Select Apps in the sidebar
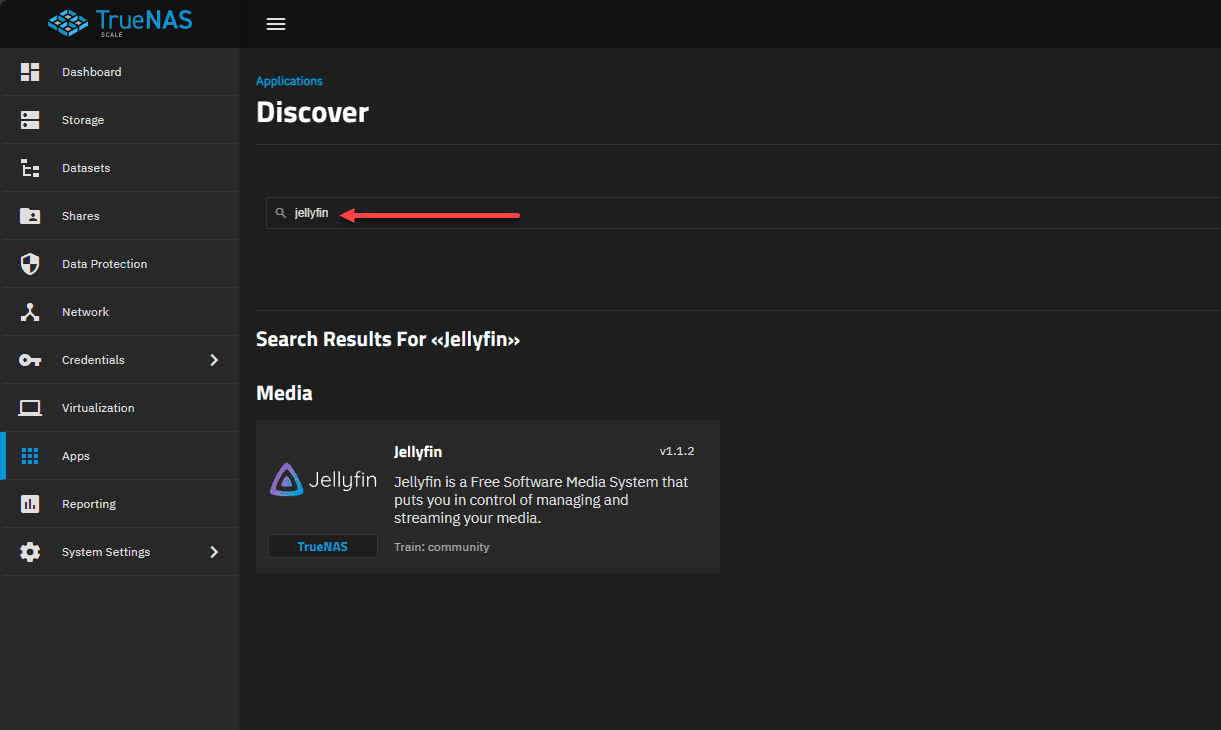This screenshot has width=1221, height=730. [x=120, y=456]
